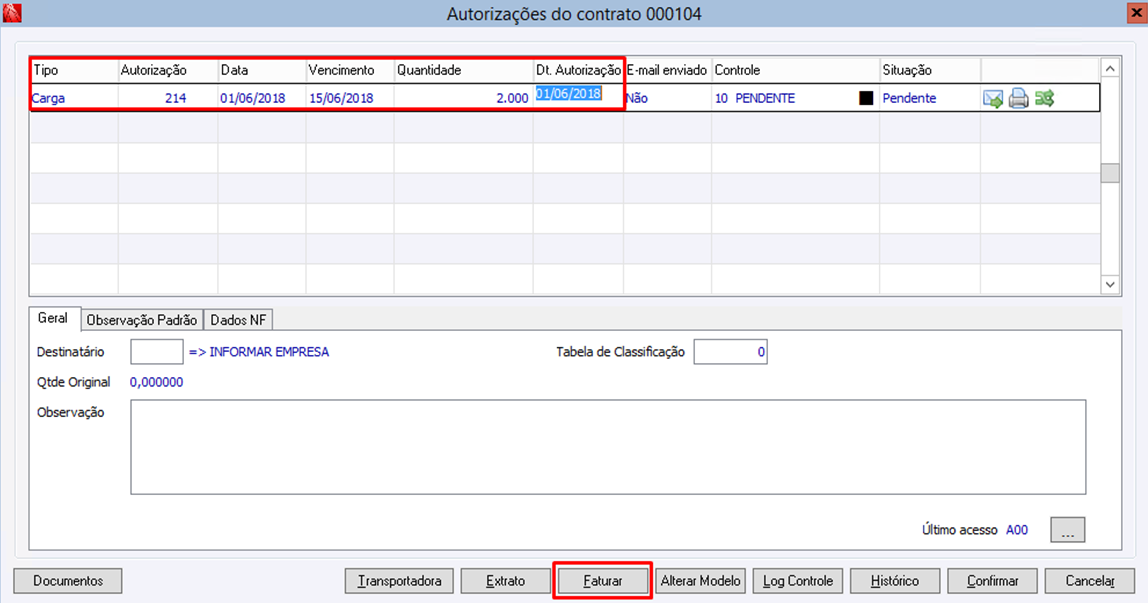The width and height of the screenshot is (1148, 606).
Task: Click the Transportadora button
Action: point(399,581)
